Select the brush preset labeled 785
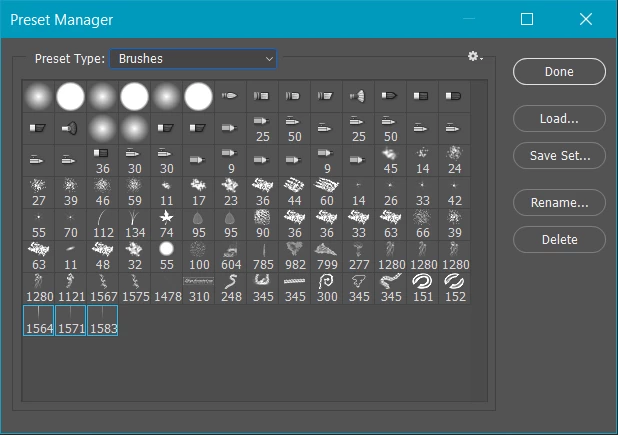Screen dimensions: 618x435 point(262,257)
